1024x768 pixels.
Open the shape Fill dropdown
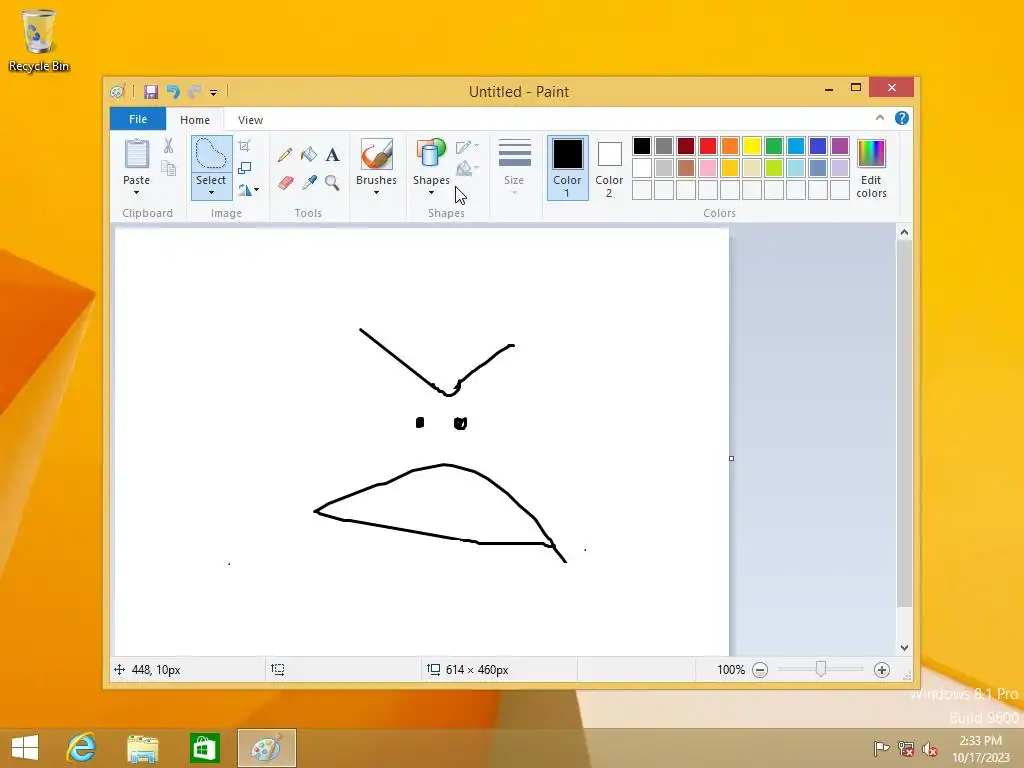point(467,169)
